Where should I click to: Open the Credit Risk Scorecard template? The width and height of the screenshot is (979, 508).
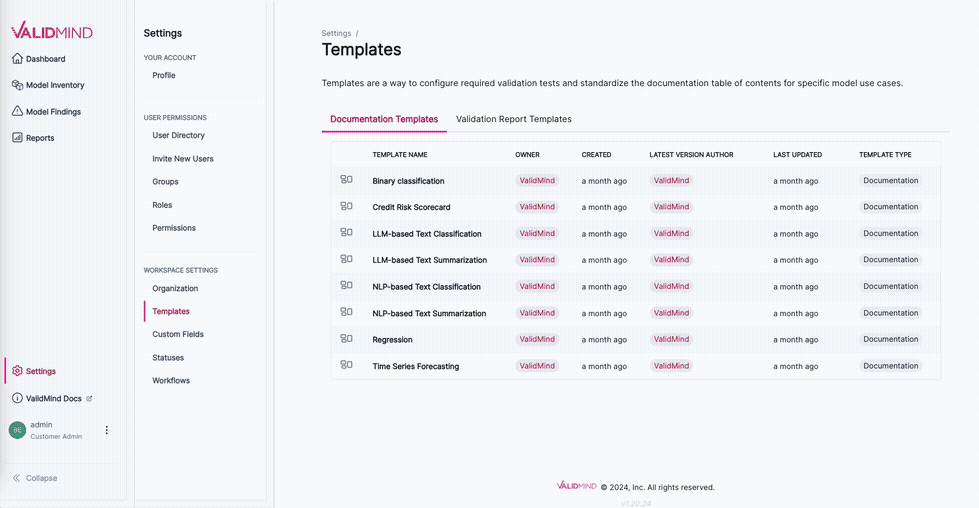[x=411, y=207]
